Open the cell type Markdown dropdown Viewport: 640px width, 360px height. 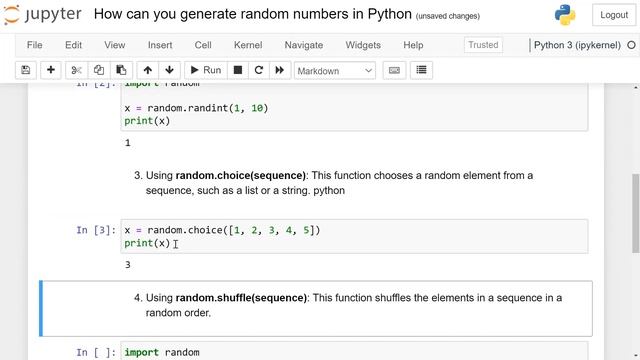pyautogui.click(x=335, y=71)
